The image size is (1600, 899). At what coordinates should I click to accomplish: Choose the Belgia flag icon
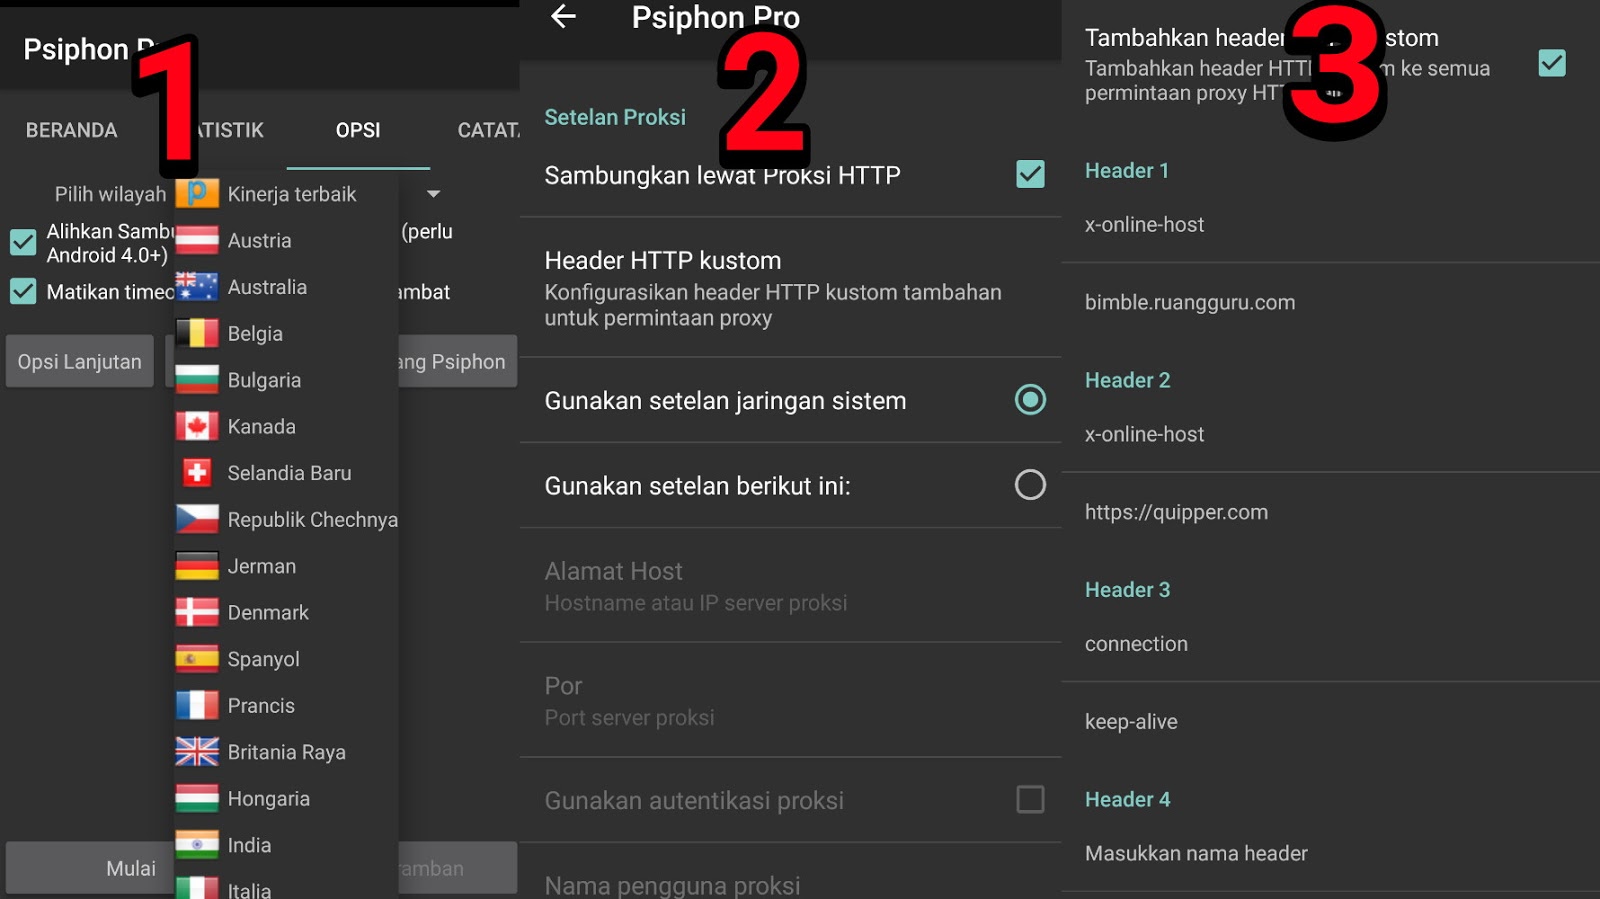[197, 333]
